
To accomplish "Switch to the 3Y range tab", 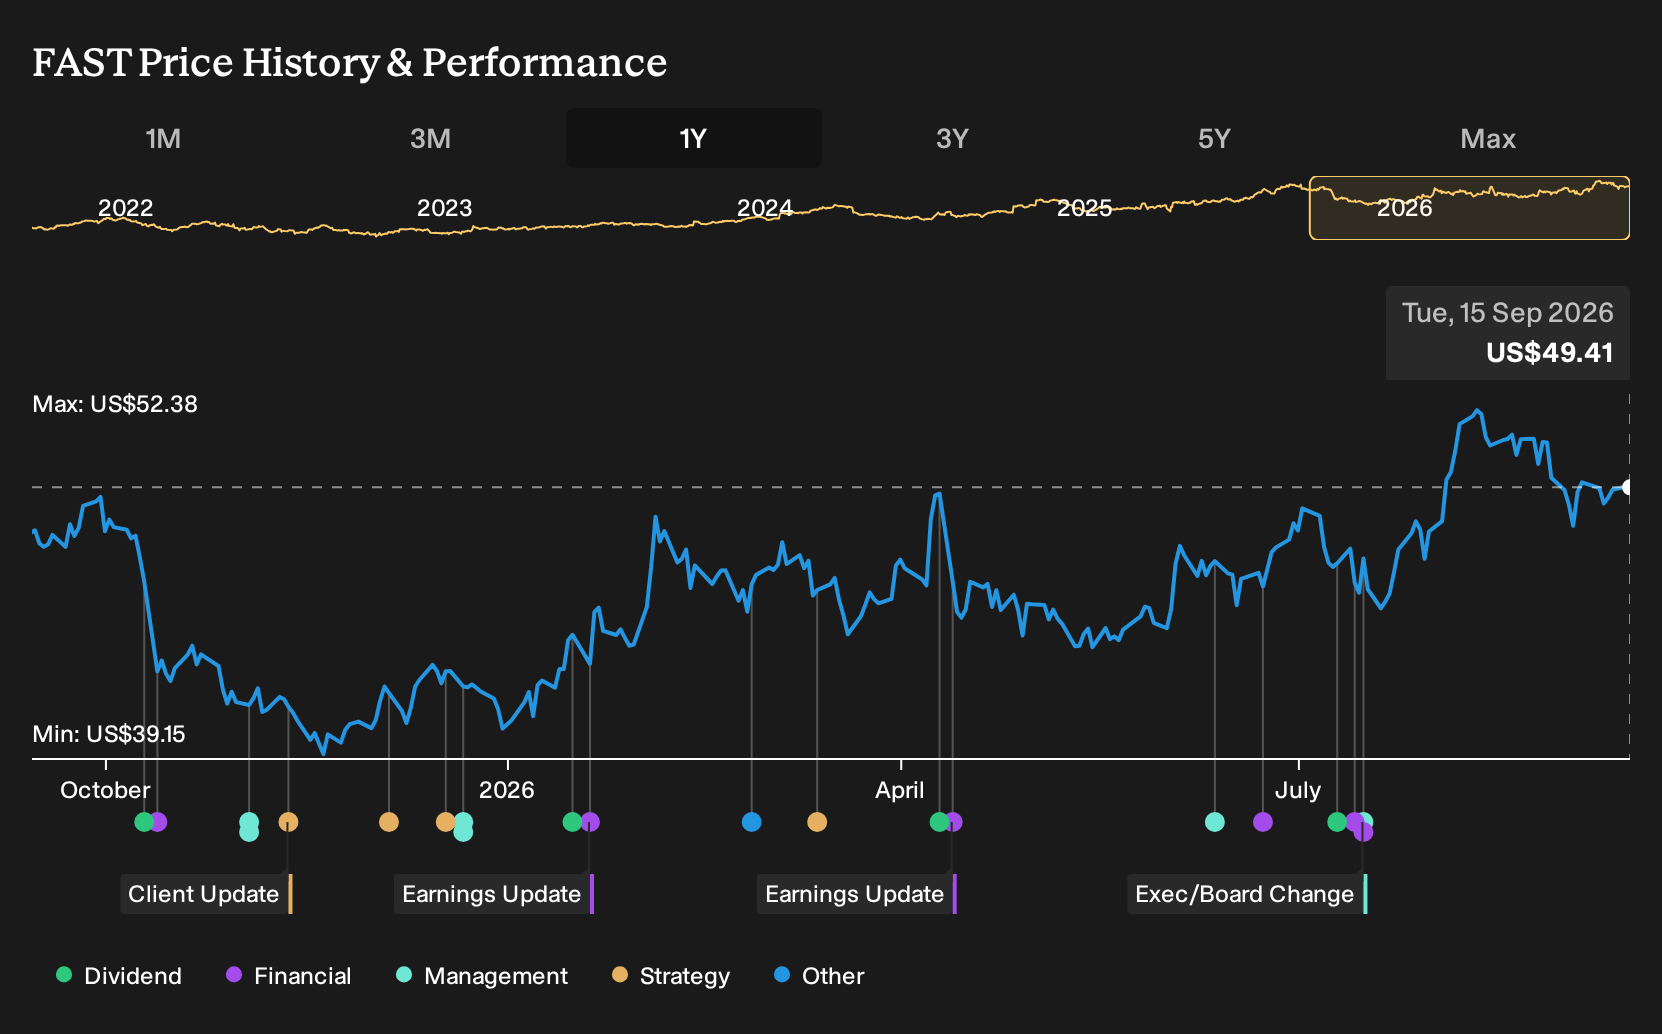I will click(x=952, y=138).
